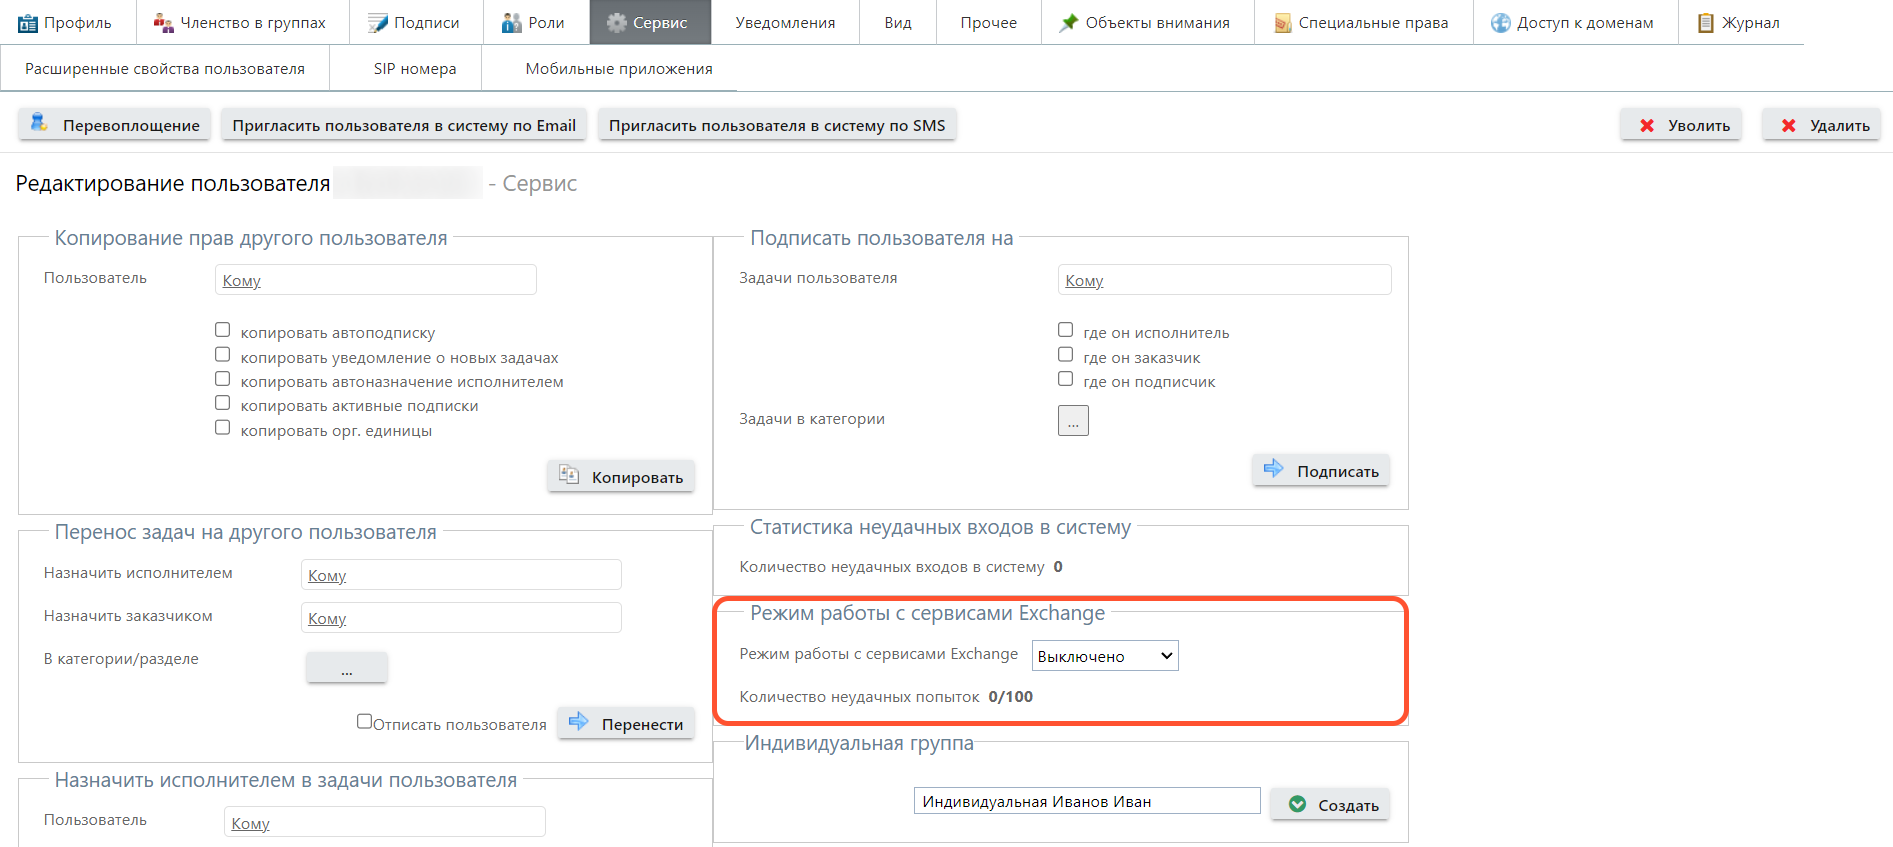Open the Профиль tab icon
The width and height of the screenshot is (1893, 847).
pyautogui.click(x=28, y=23)
